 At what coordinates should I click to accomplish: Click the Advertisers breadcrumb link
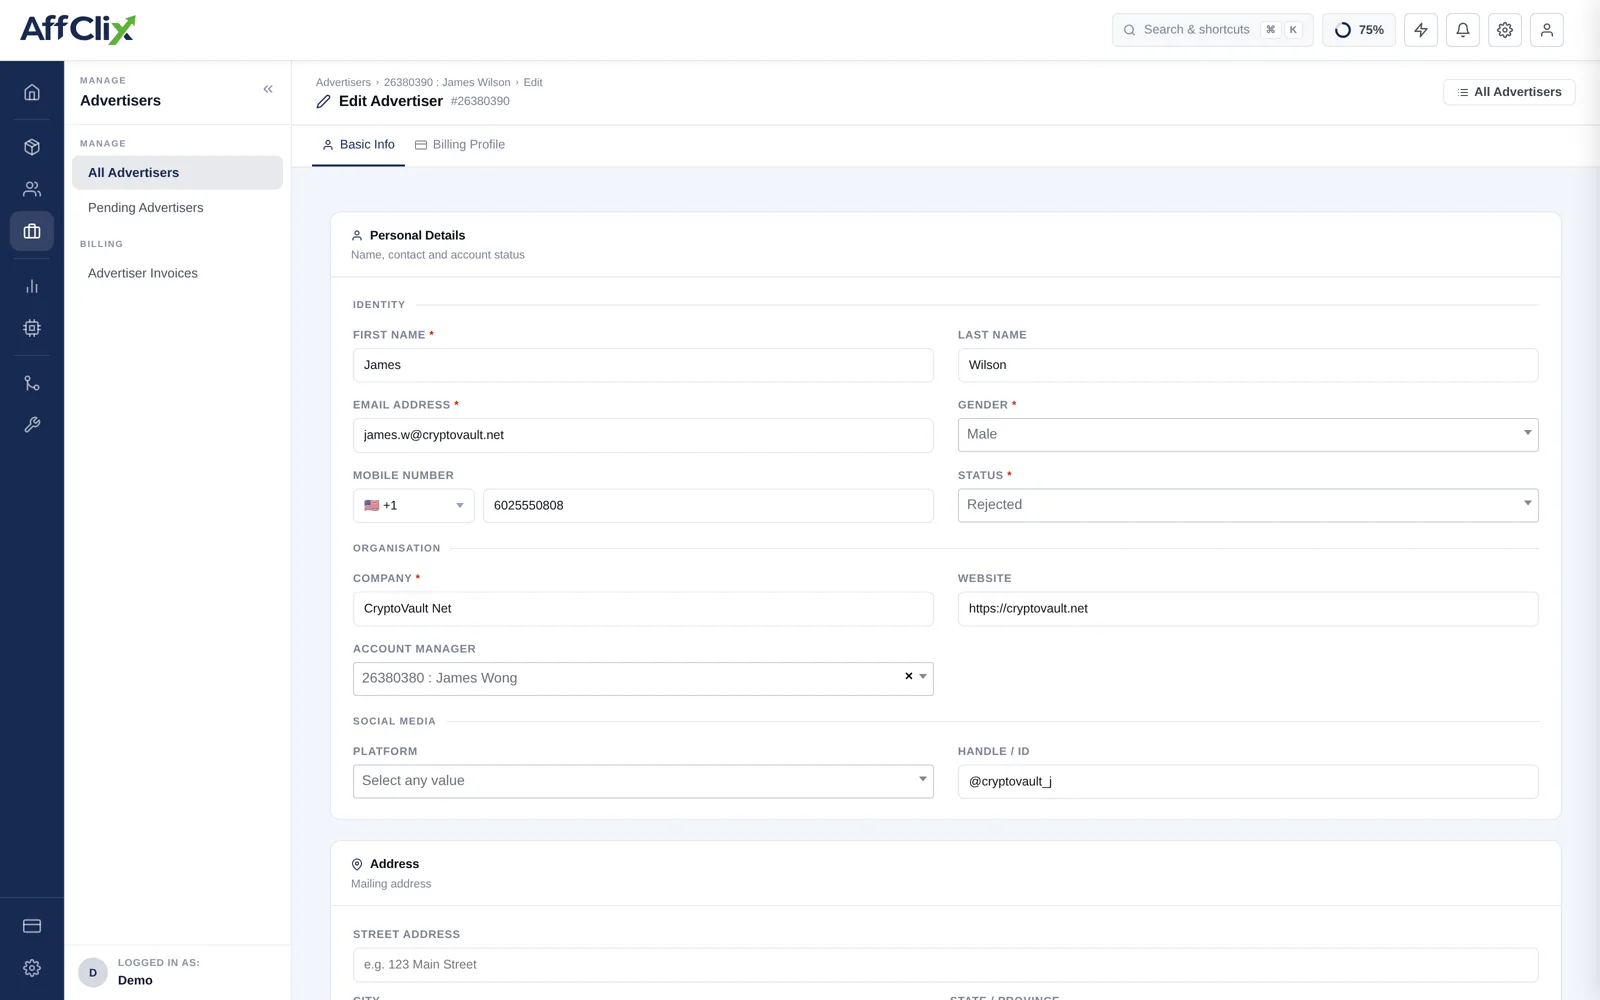(x=343, y=83)
